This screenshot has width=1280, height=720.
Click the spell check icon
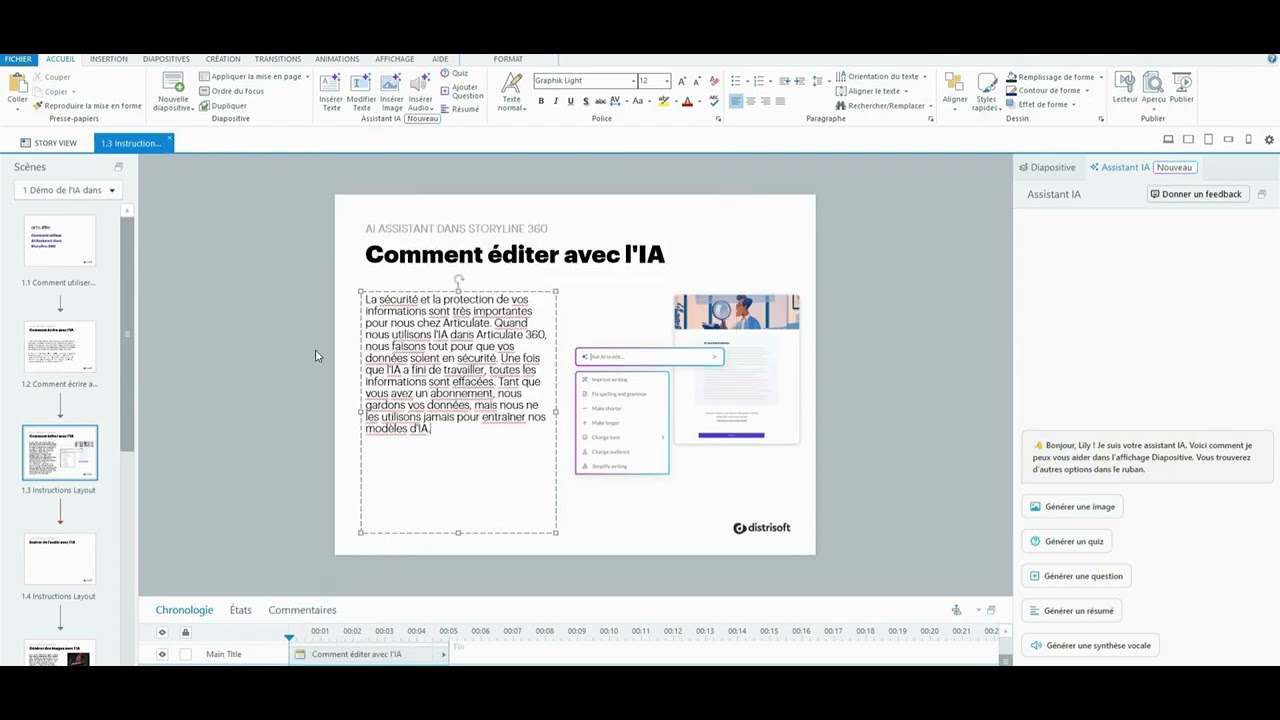(x=714, y=101)
